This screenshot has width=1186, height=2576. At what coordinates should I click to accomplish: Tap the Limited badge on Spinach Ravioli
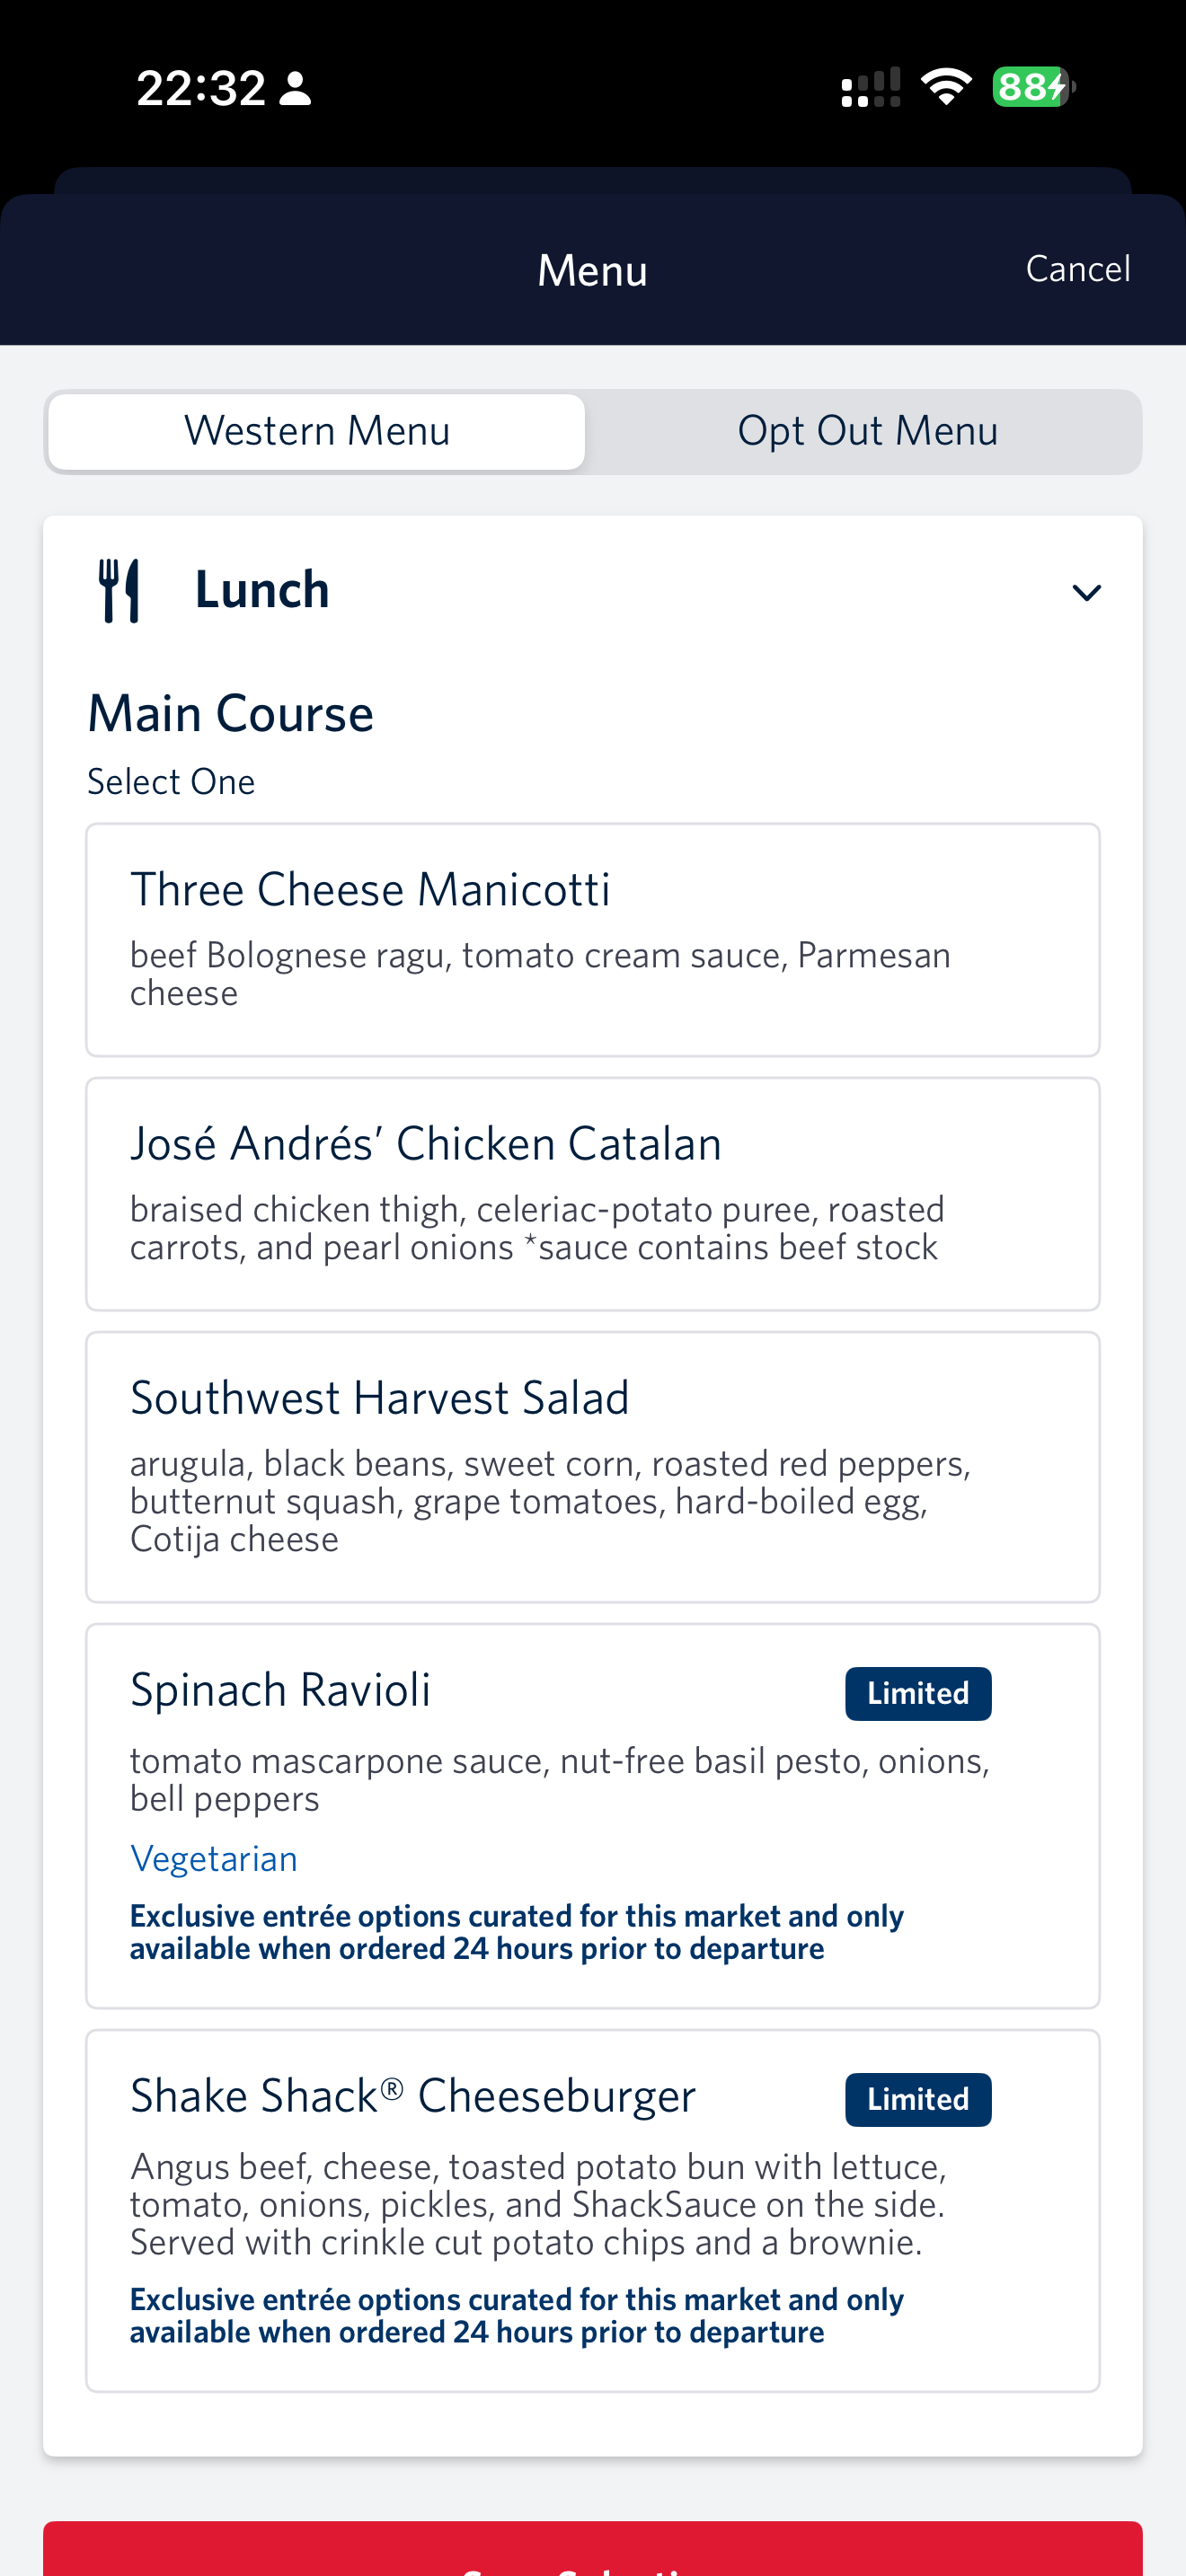[x=917, y=1693]
